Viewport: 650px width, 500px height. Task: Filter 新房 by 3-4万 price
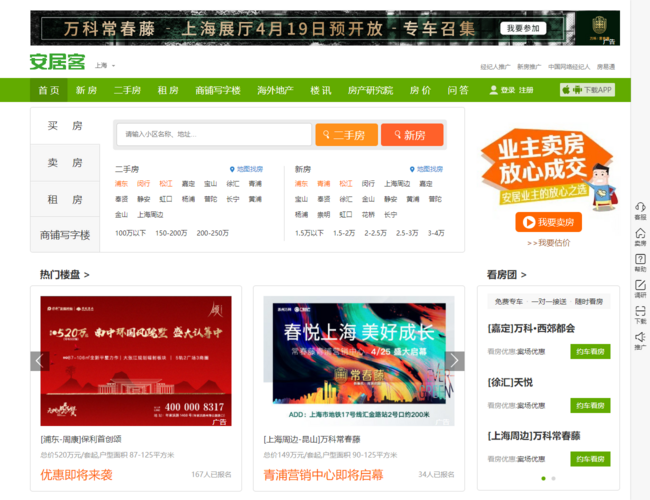(436, 233)
